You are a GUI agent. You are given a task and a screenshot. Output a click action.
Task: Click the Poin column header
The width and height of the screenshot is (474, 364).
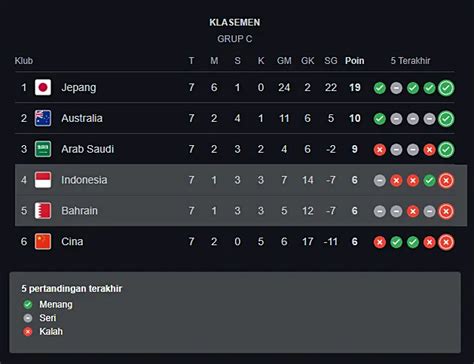pos(355,61)
